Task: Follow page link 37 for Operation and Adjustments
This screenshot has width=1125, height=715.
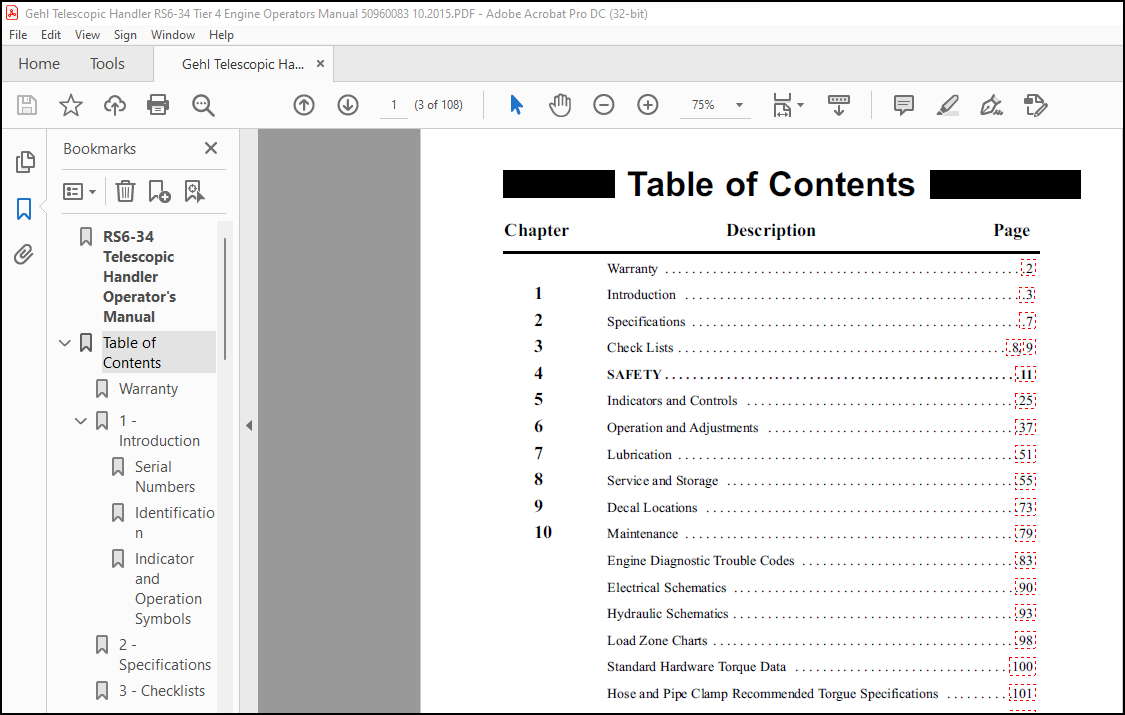Action: pos(1026,427)
